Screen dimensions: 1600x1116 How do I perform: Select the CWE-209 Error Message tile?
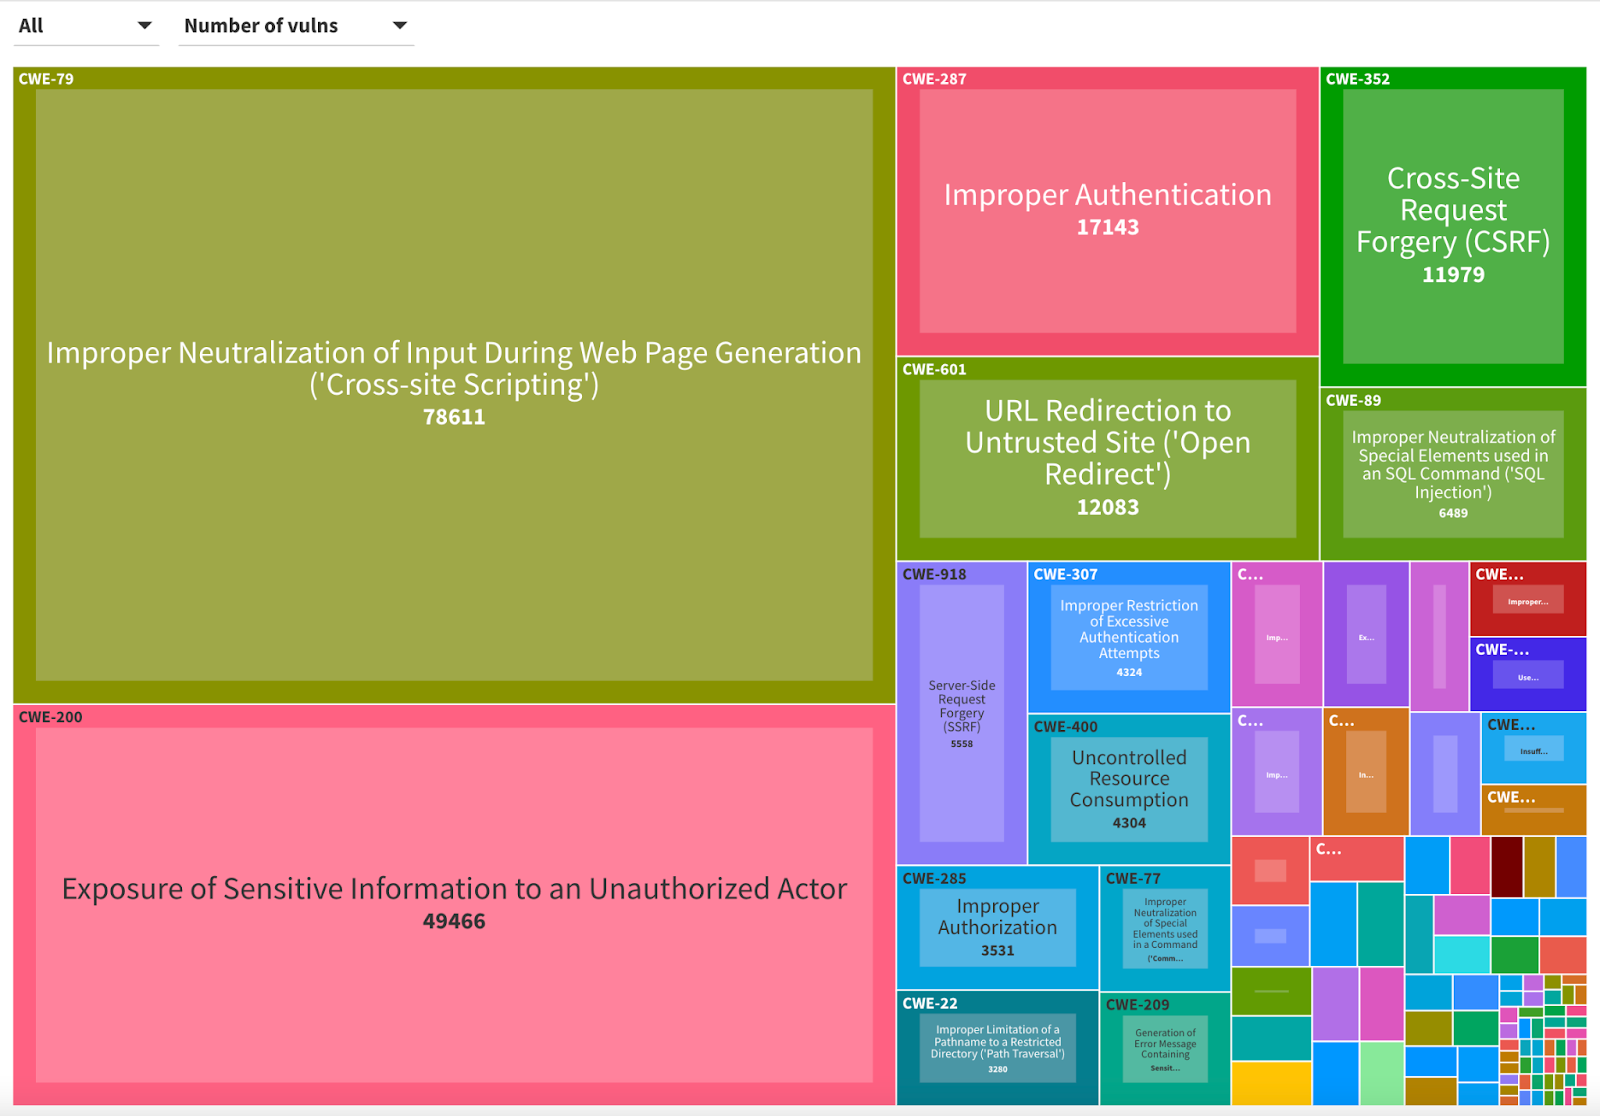coord(1164,1049)
